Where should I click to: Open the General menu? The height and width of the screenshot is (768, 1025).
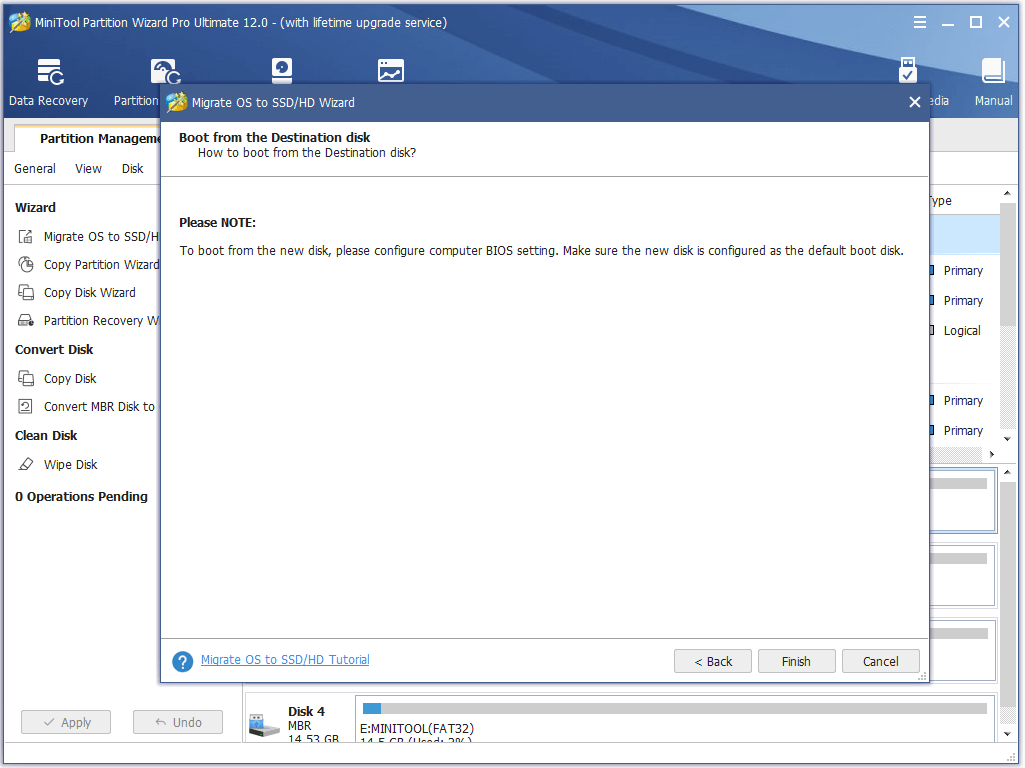(35, 169)
